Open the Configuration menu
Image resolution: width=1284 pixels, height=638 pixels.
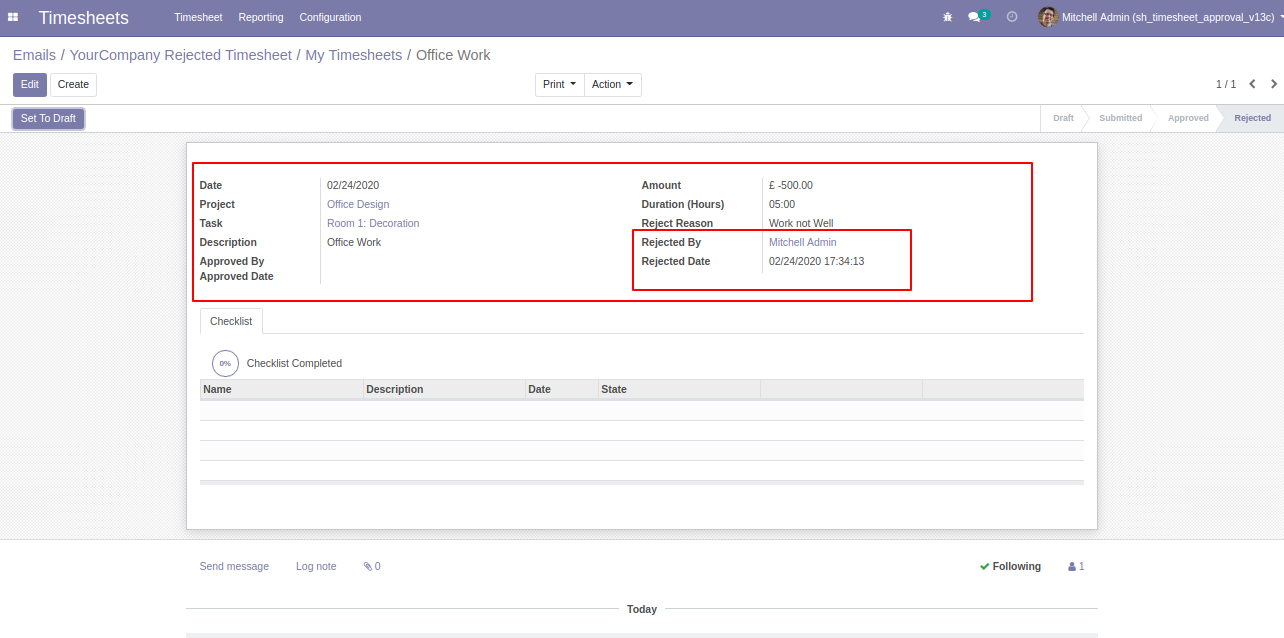pos(331,17)
